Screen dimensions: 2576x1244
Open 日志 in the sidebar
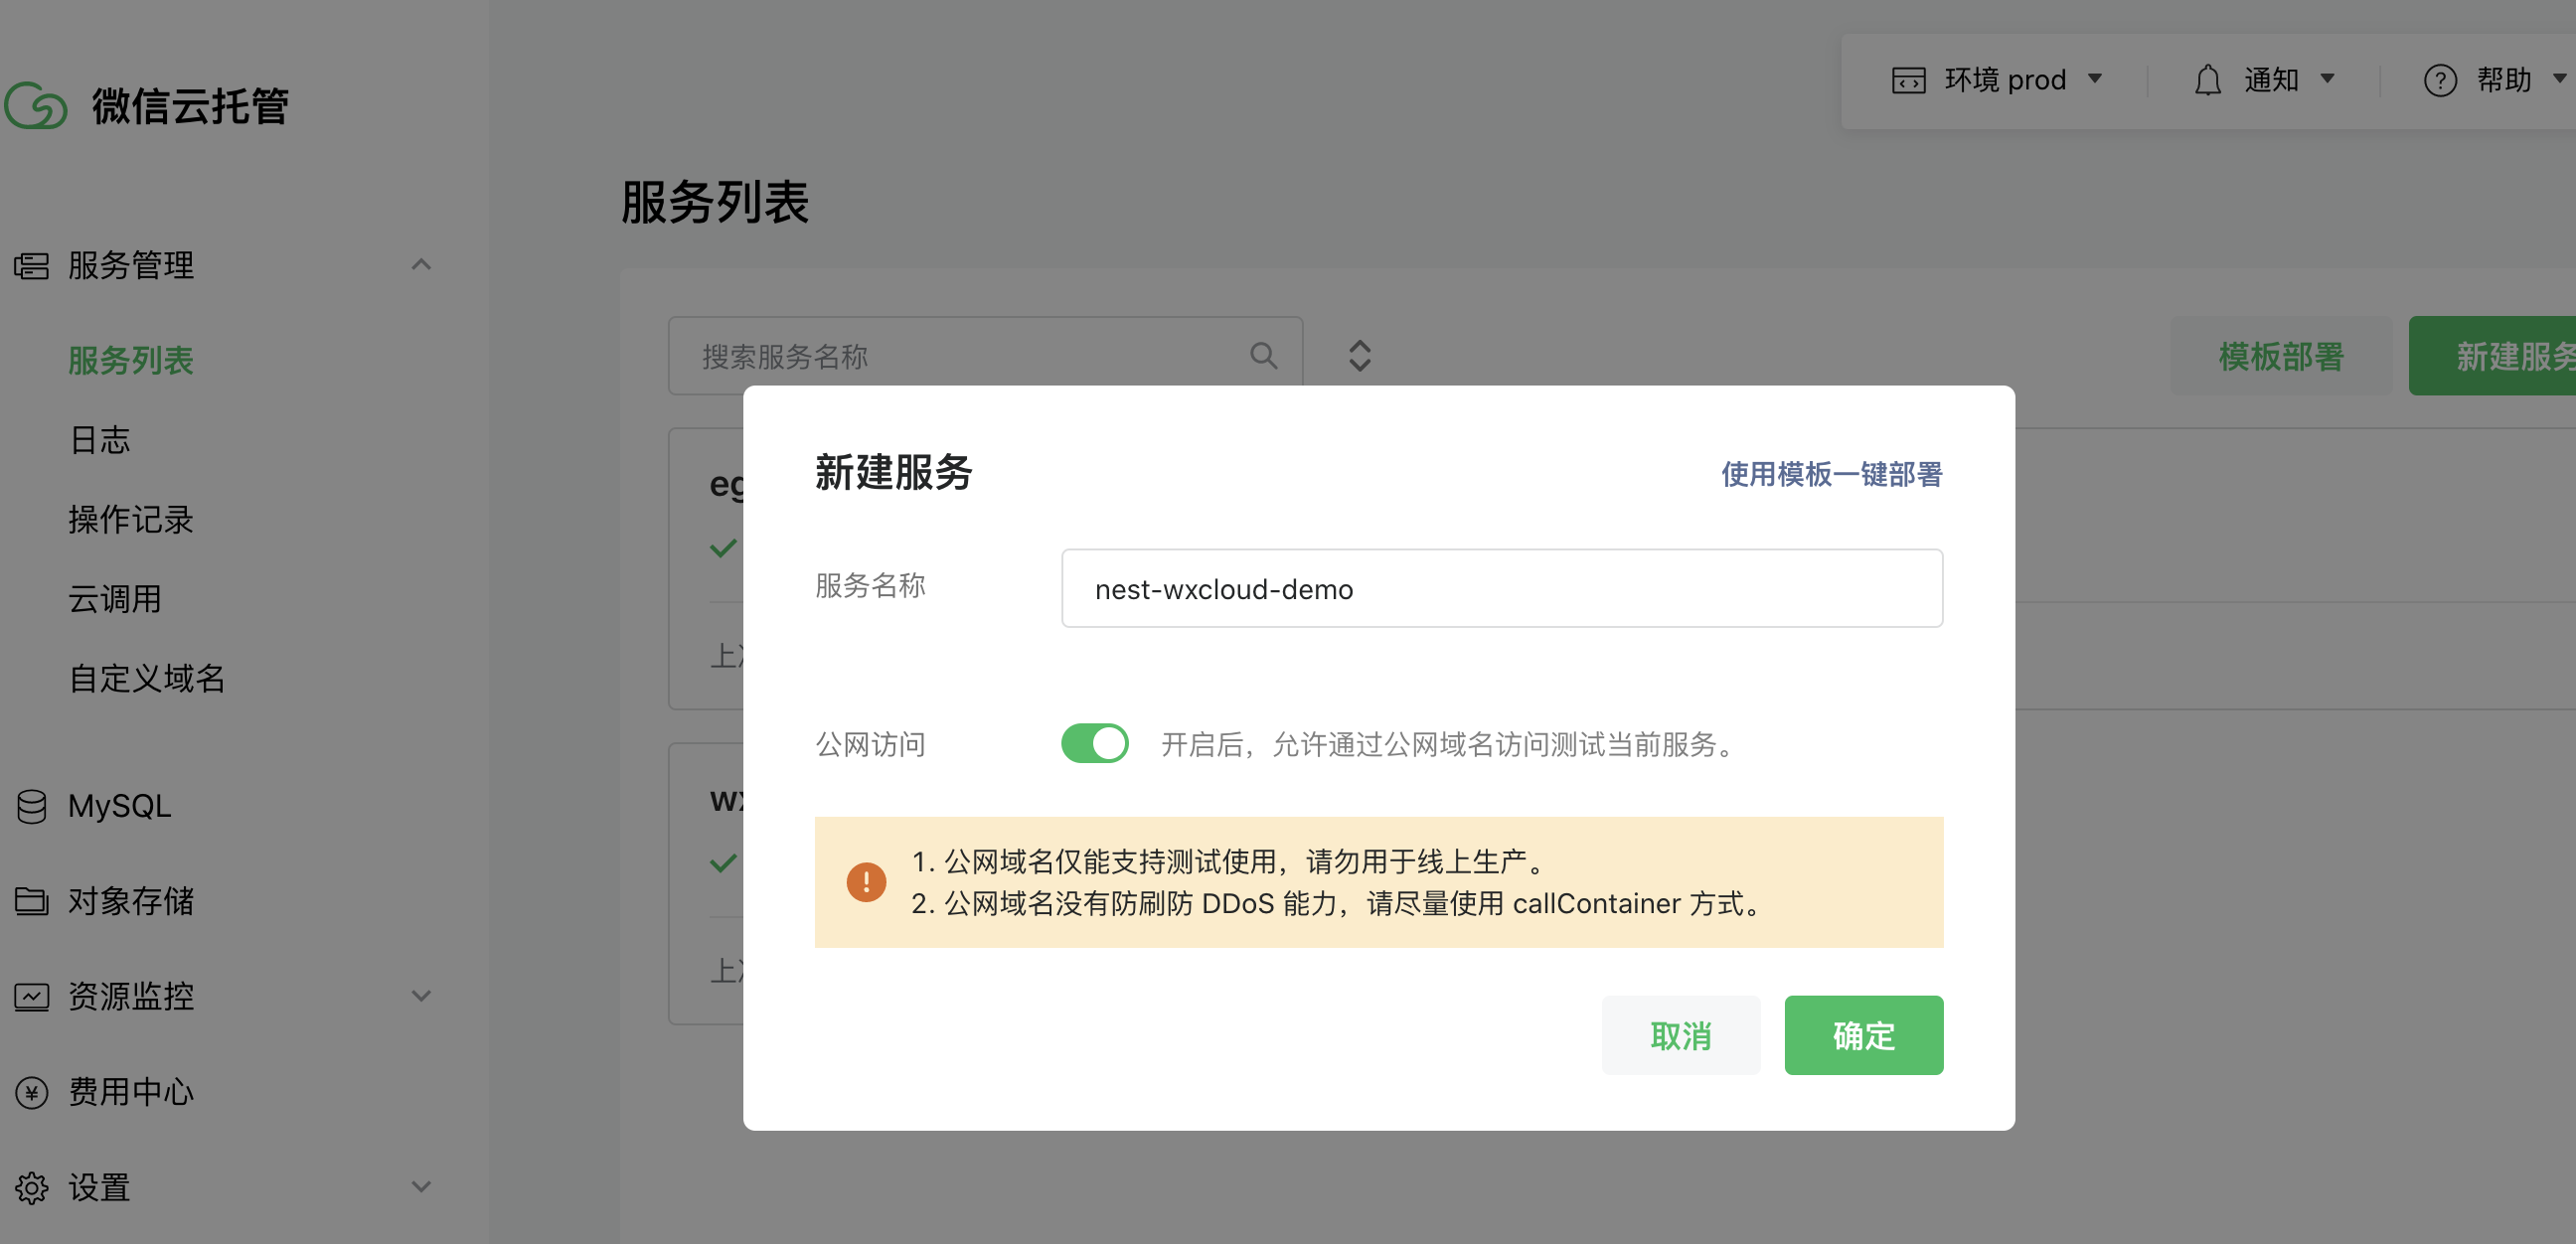[100, 440]
